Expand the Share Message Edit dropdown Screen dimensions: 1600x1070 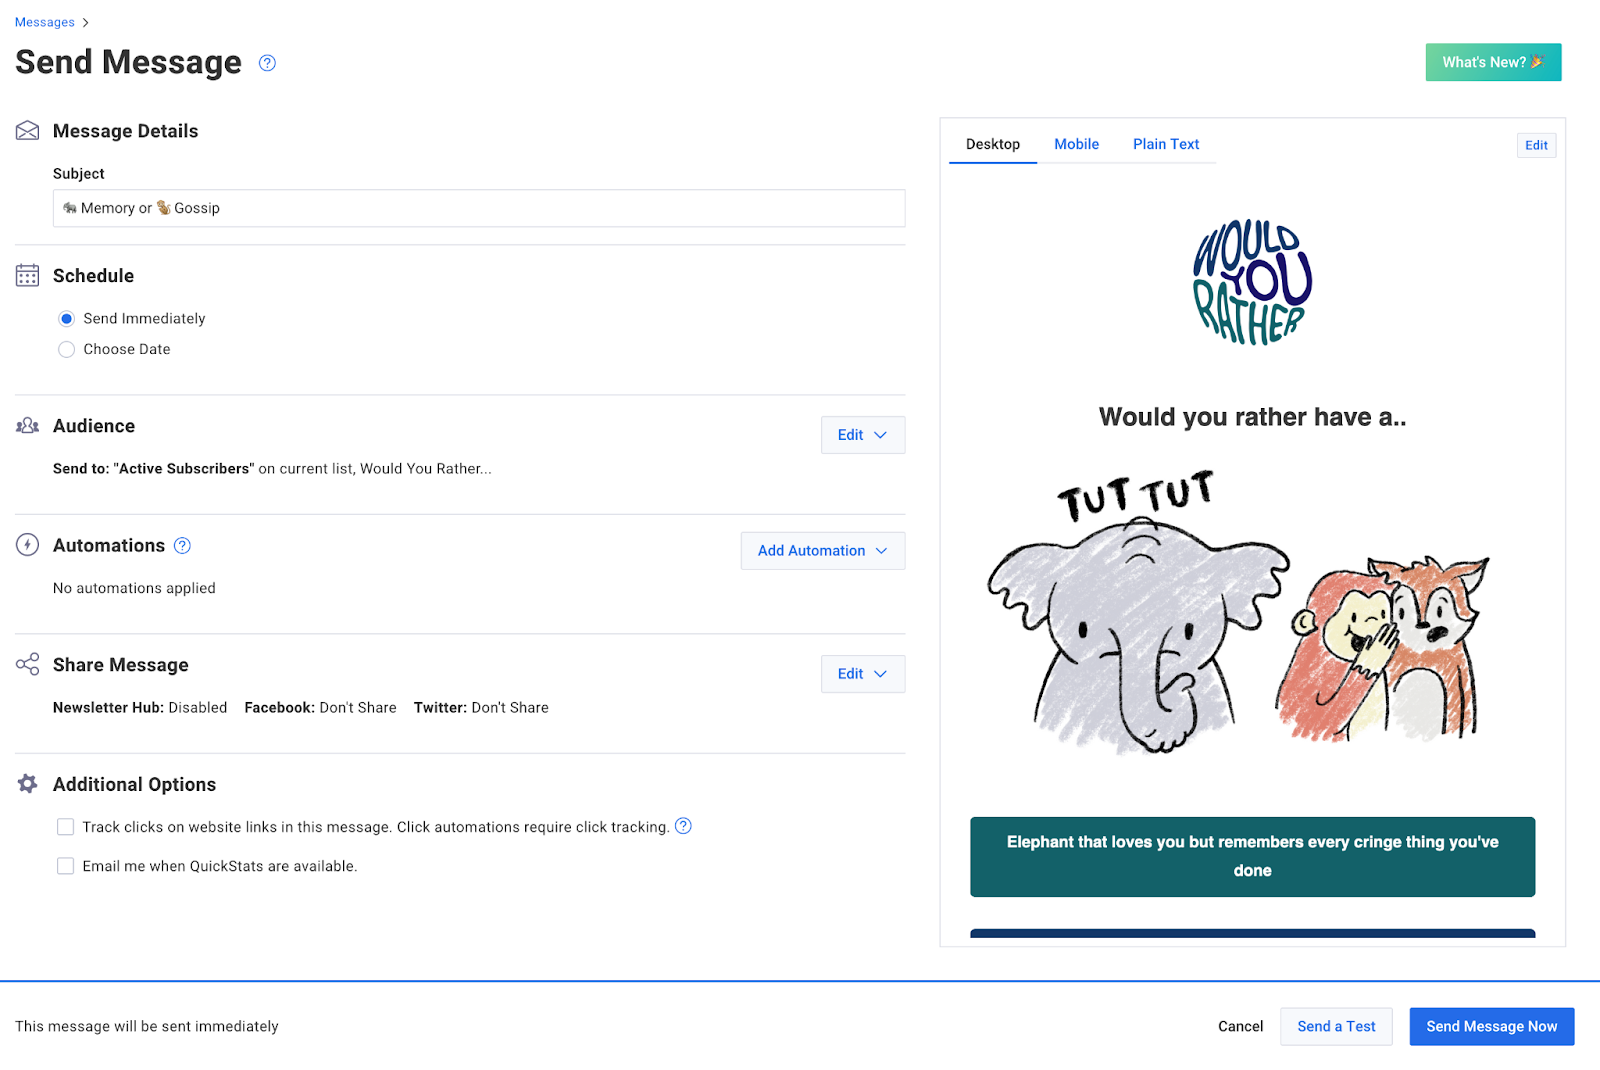tap(862, 674)
